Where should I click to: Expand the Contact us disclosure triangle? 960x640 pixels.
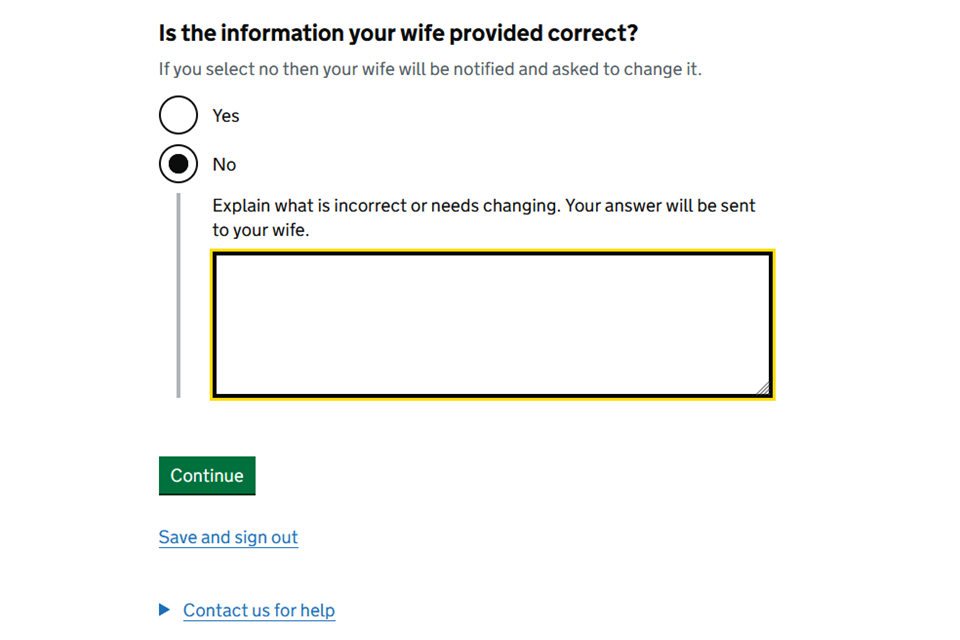[x=165, y=610]
